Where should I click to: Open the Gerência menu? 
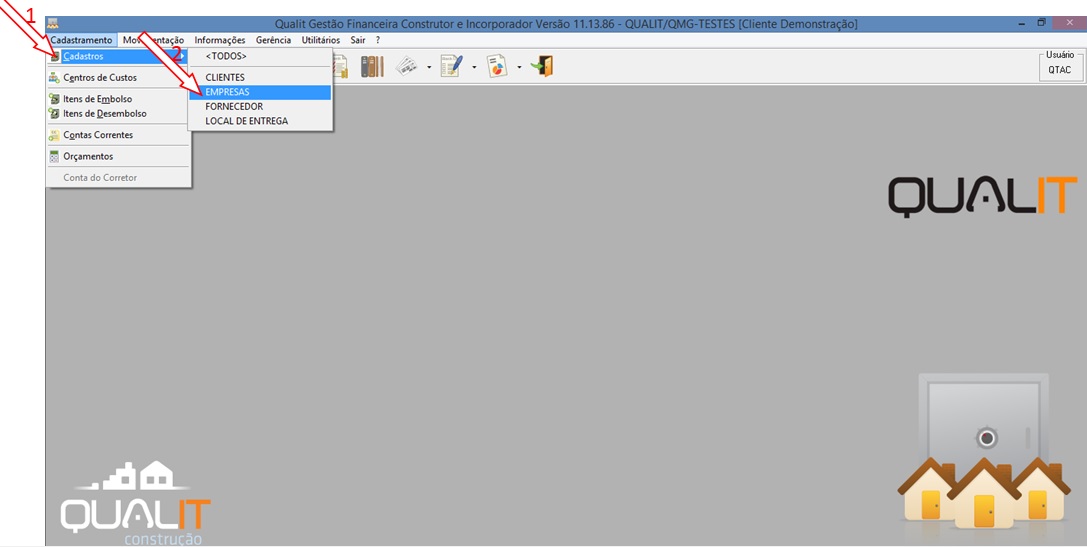pos(273,40)
